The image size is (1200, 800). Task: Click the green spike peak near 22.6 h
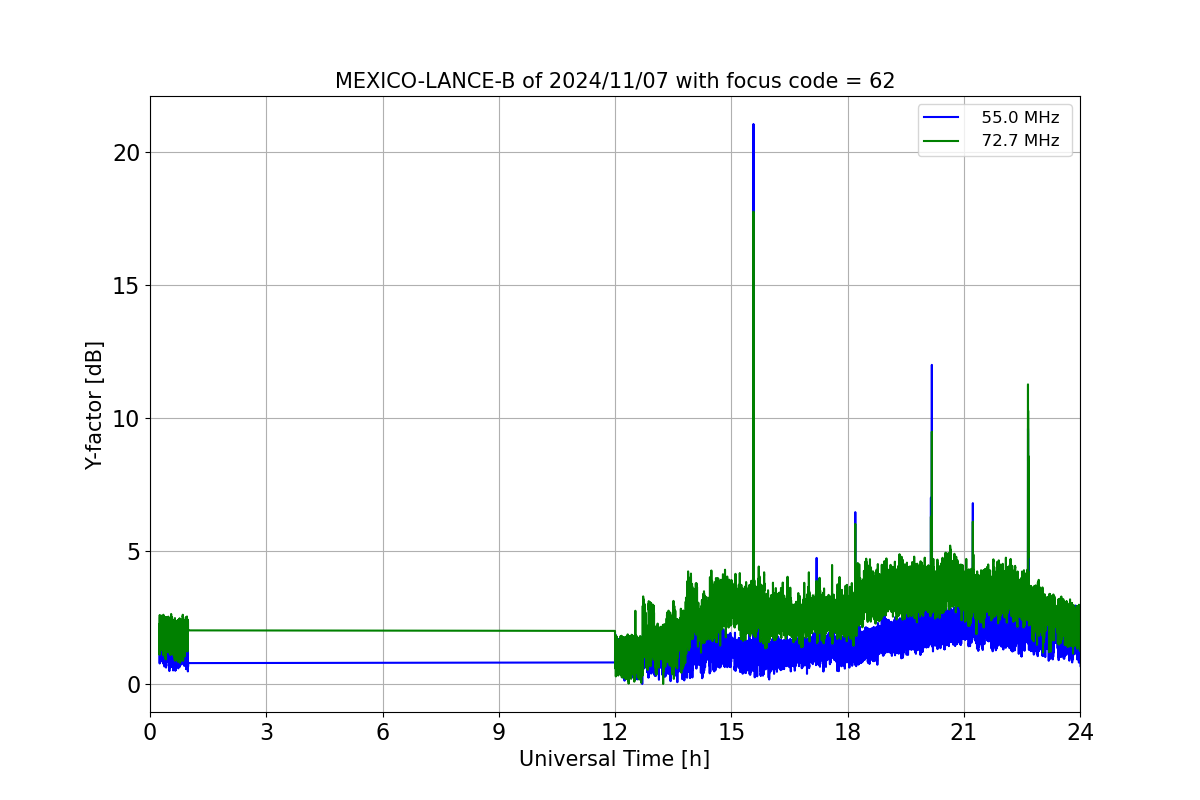pyautogui.click(x=1027, y=385)
